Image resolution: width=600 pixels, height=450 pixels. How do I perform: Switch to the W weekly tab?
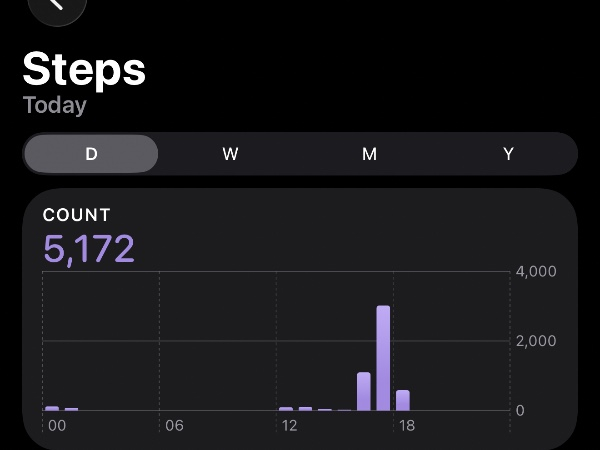(x=230, y=154)
